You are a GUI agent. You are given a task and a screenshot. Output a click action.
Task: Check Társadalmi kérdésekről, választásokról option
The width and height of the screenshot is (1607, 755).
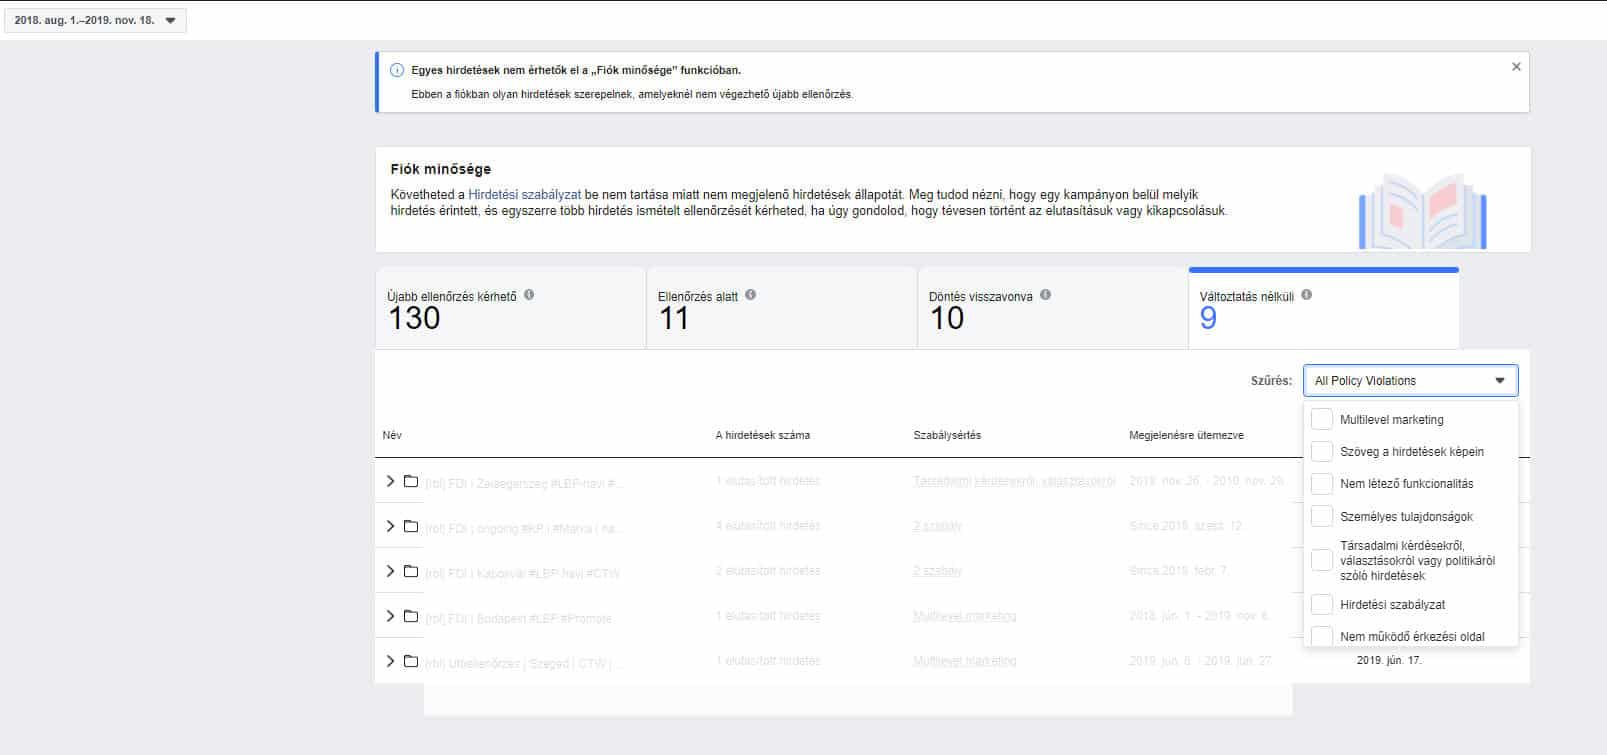coord(1322,560)
